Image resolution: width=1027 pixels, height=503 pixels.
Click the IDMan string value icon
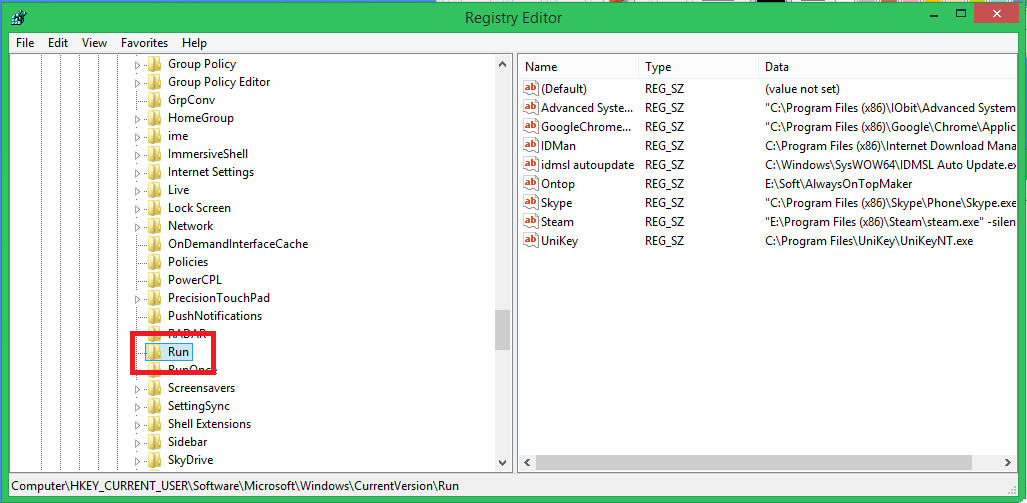531,145
